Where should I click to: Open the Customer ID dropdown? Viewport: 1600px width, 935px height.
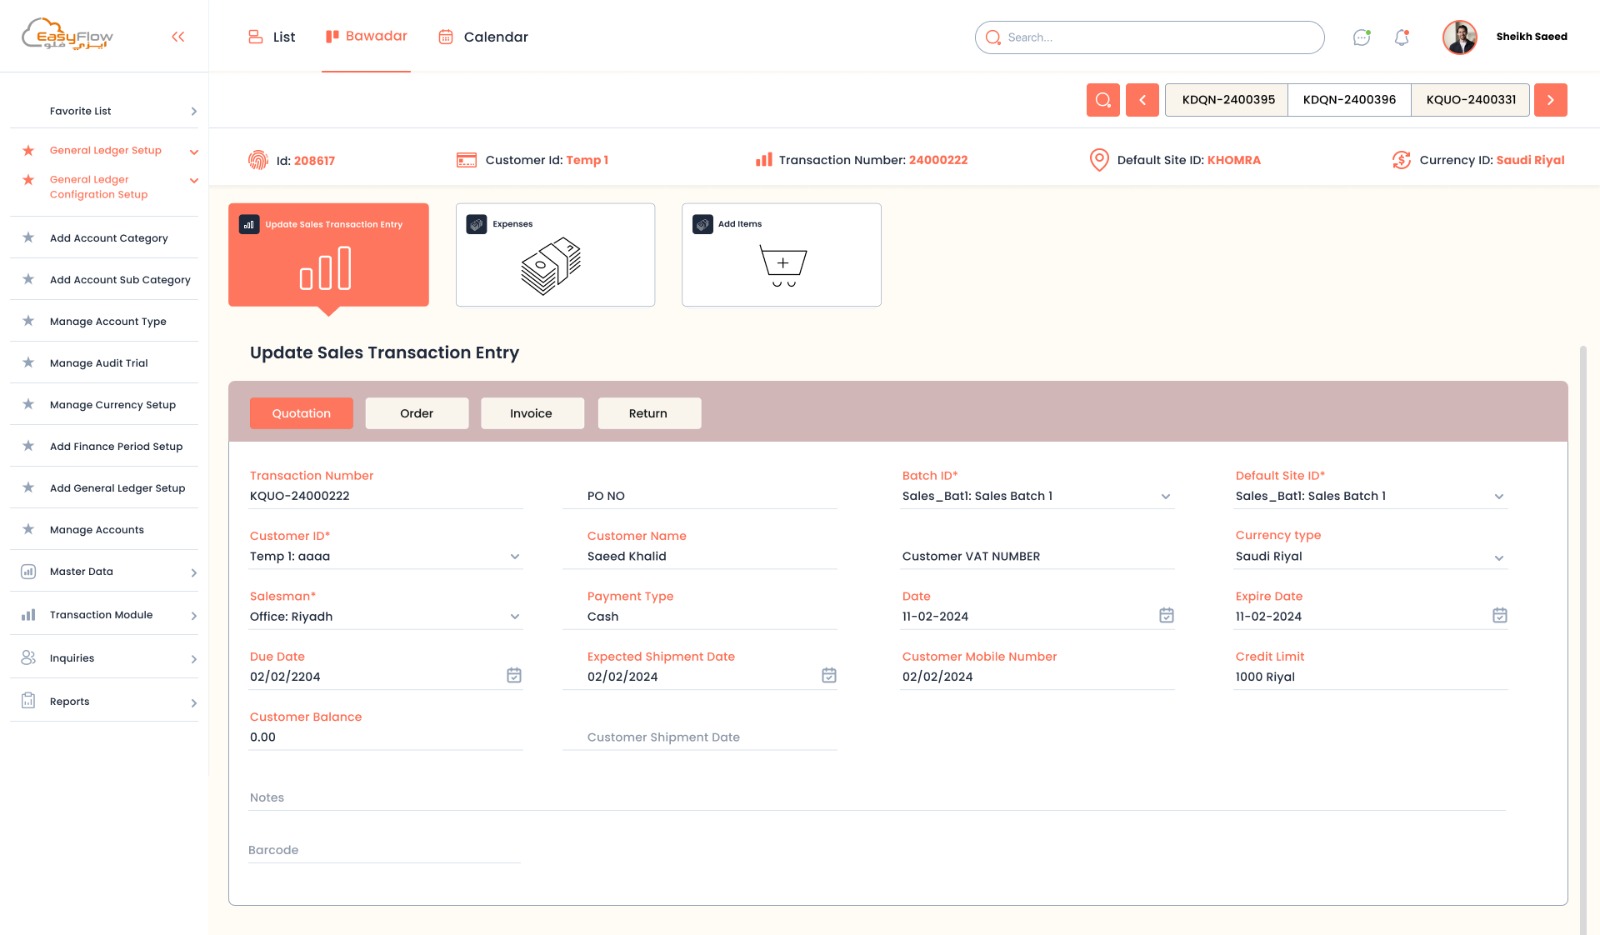515,557
